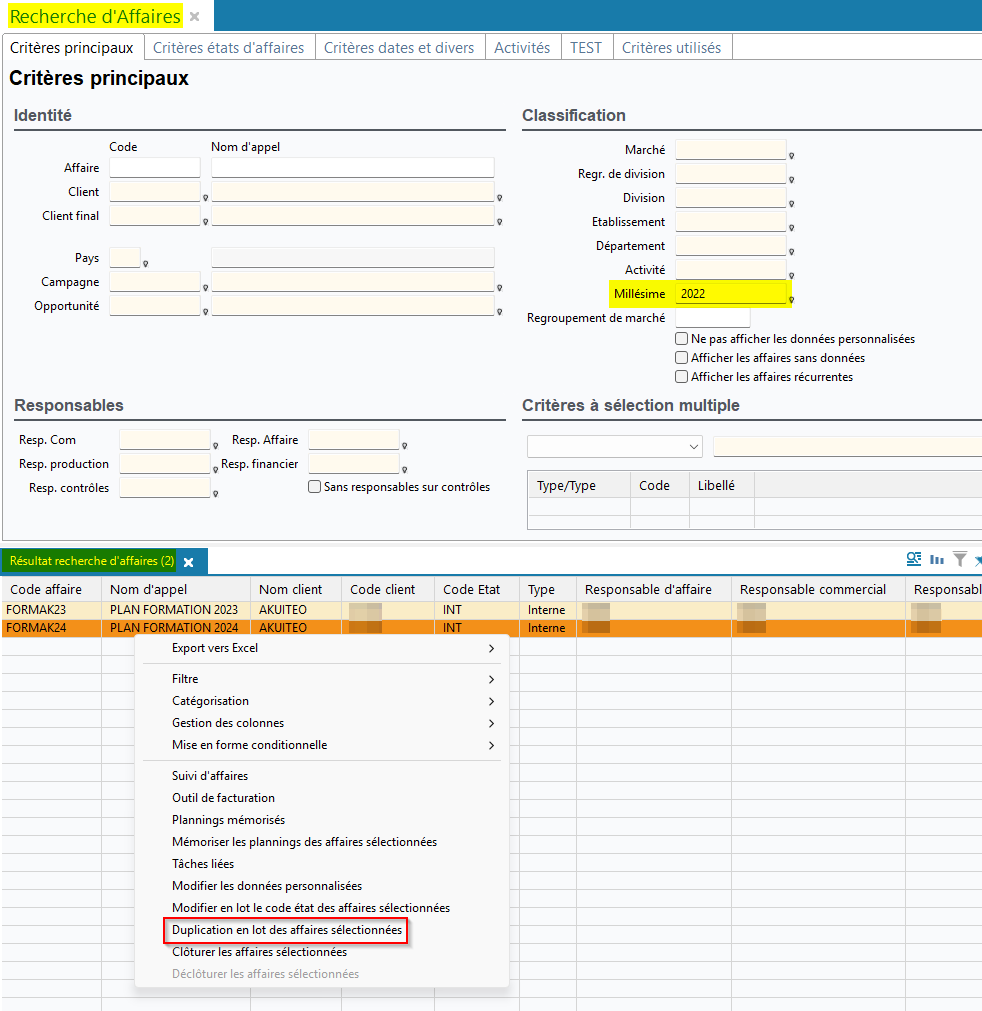Click the Affaire code input field

[155, 168]
